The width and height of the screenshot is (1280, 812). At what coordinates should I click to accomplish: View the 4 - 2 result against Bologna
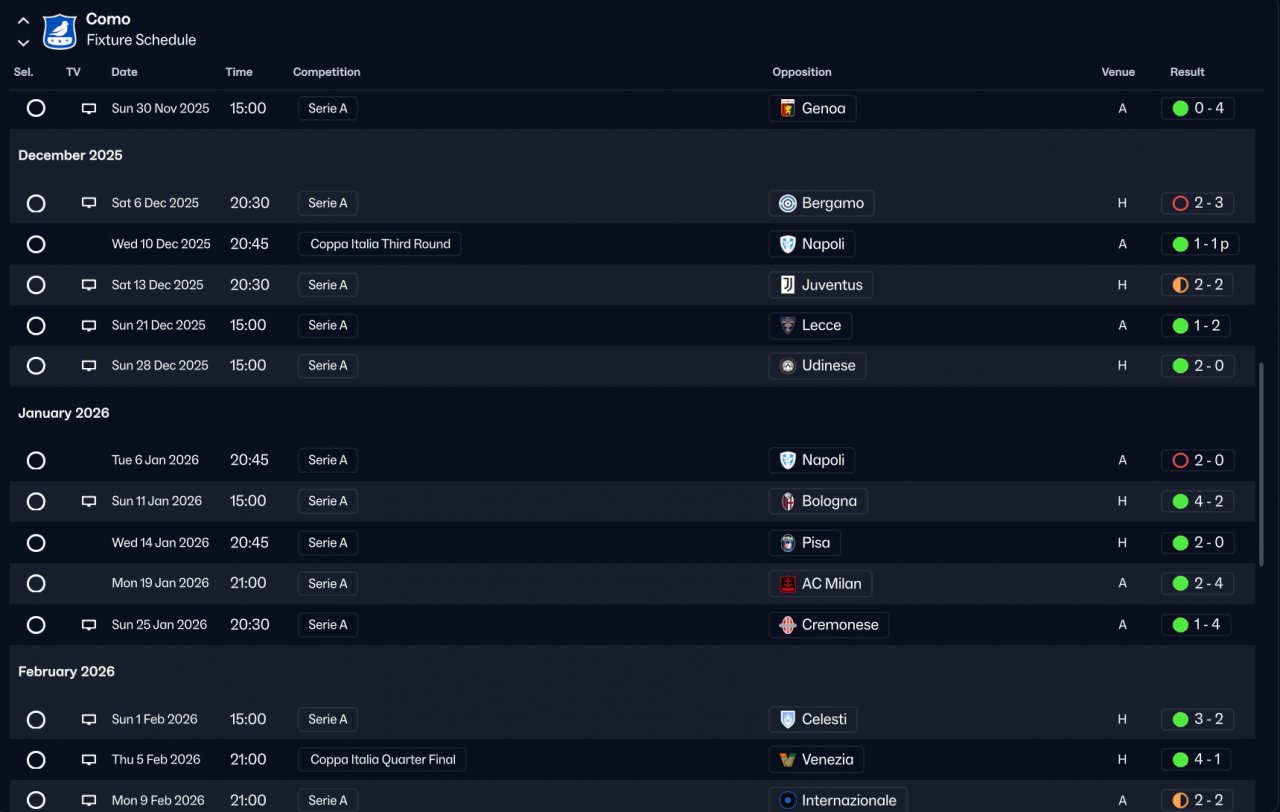tap(1198, 501)
